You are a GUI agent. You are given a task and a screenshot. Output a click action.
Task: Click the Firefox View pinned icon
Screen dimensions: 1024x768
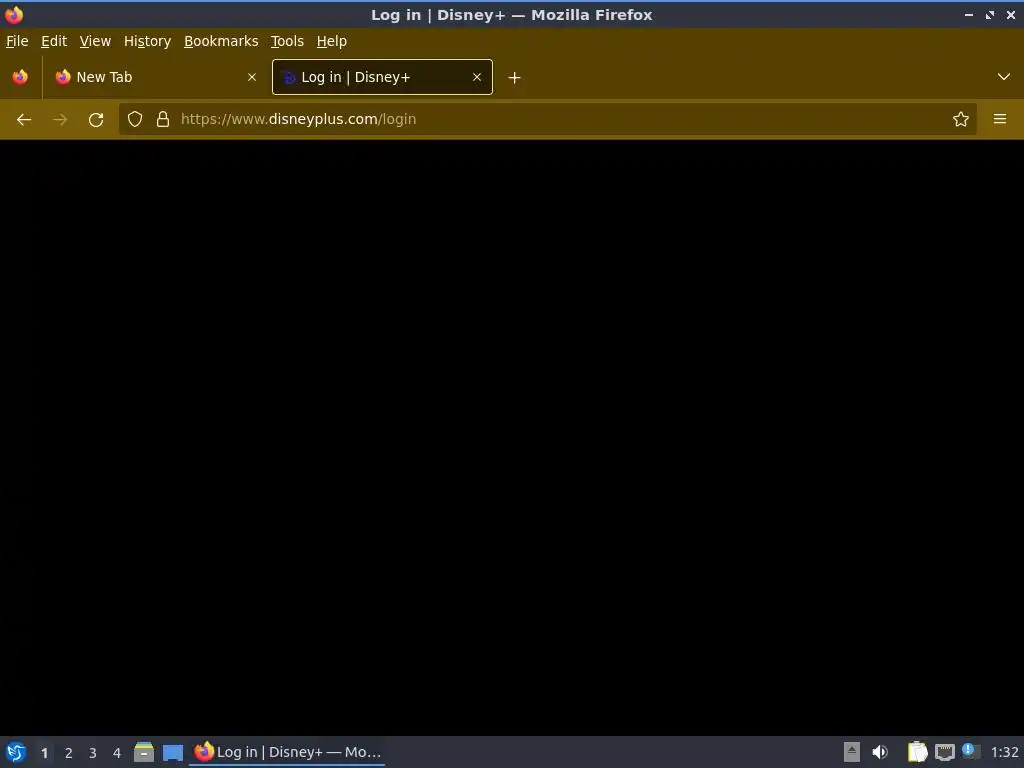click(x=20, y=77)
